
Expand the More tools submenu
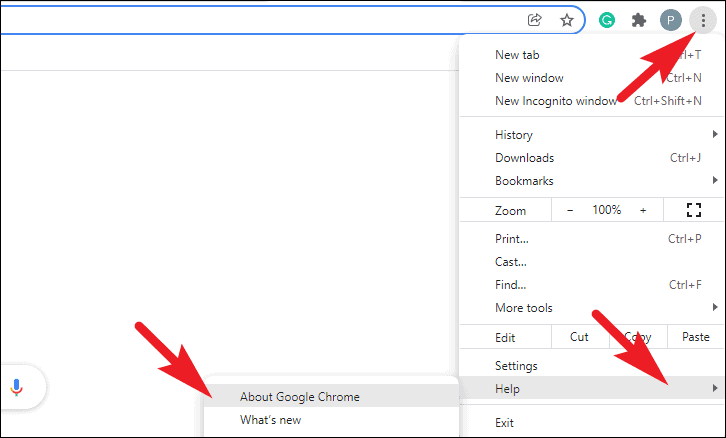pyautogui.click(x=592, y=308)
